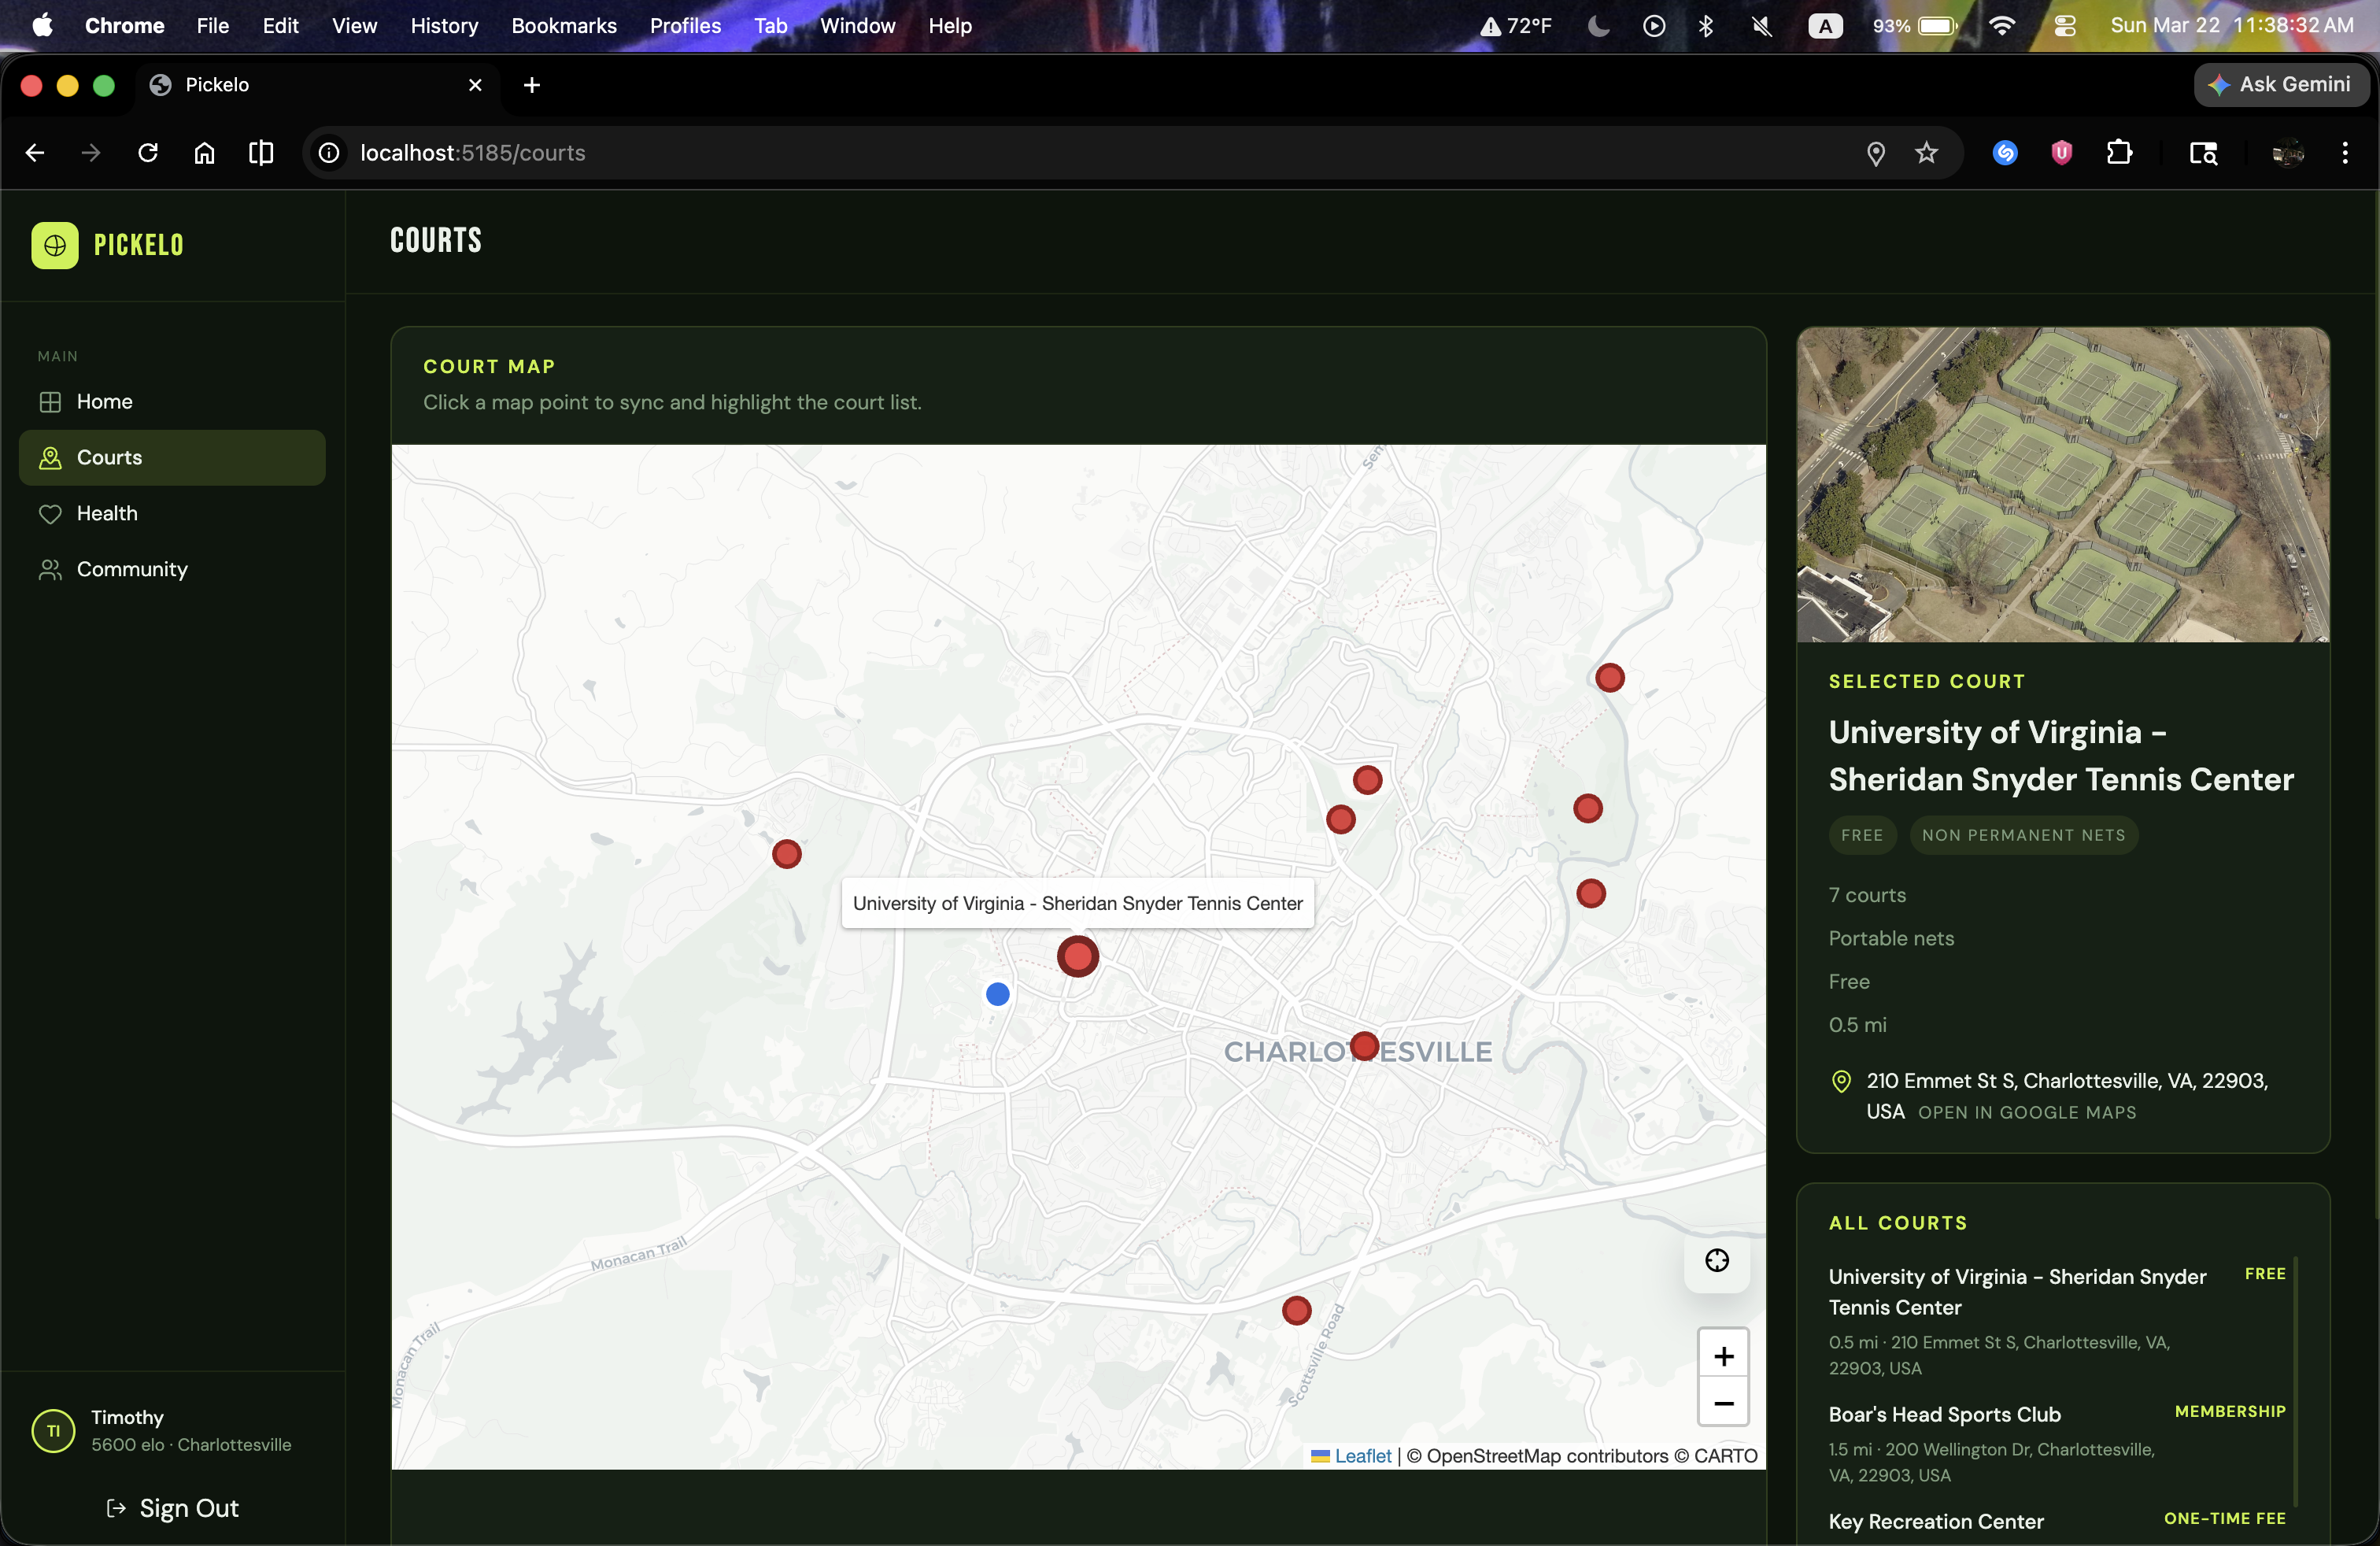Zoom in the court map
2380x1546 pixels.
(x=1722, y=1356)
